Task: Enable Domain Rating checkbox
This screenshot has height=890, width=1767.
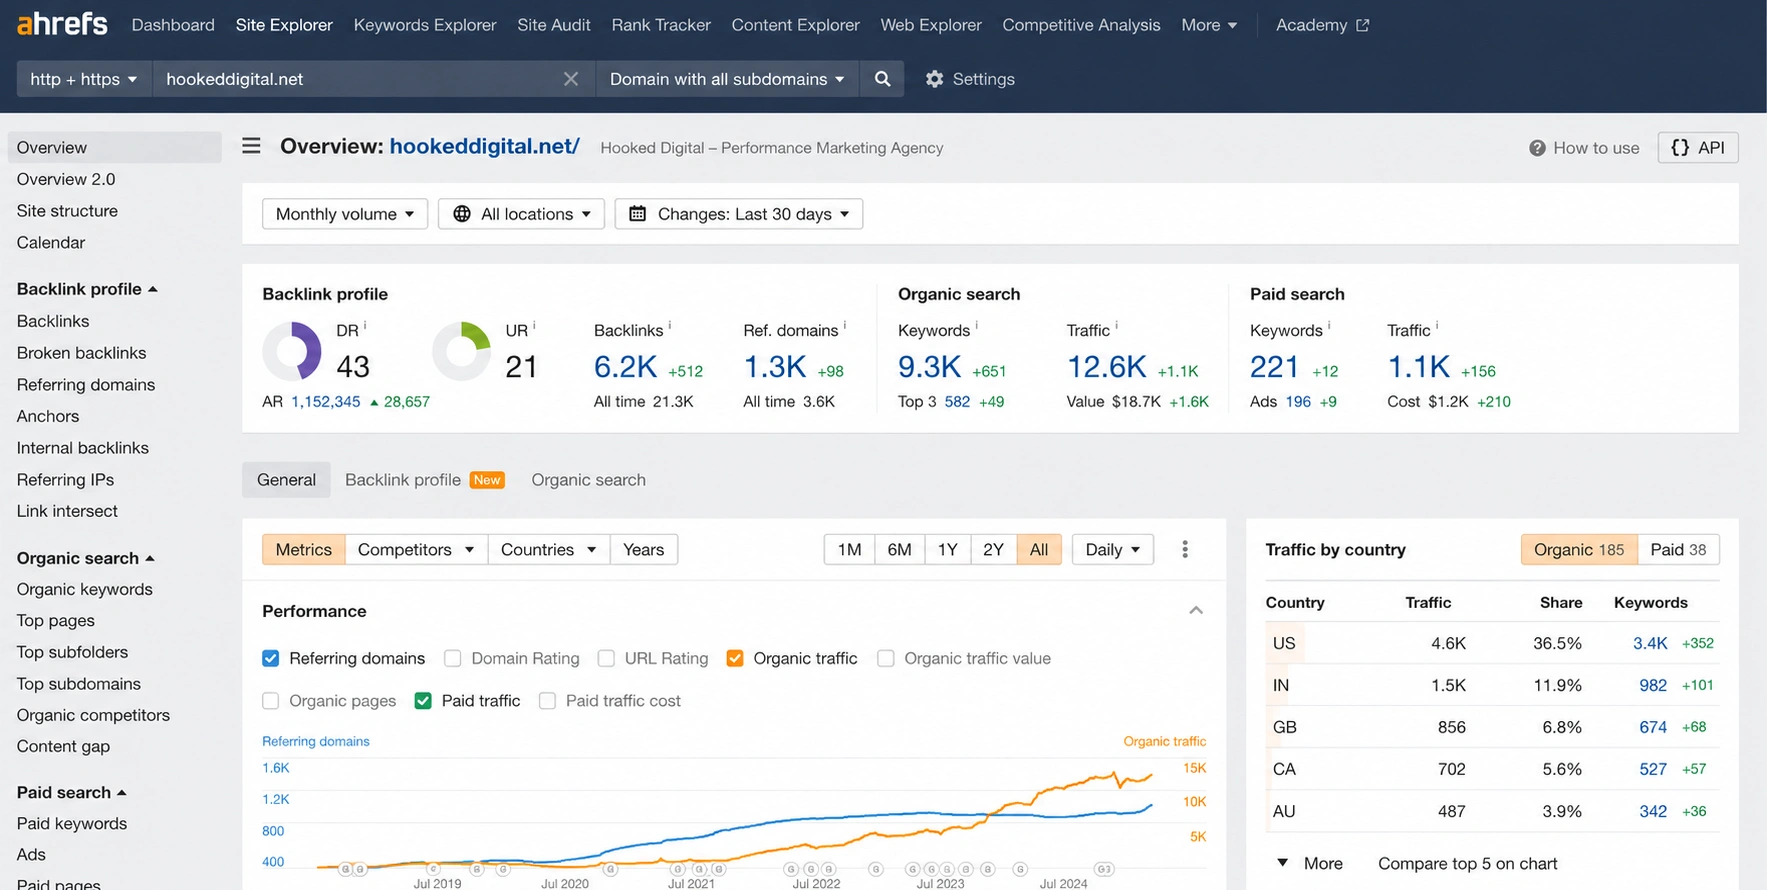Action: (x=453, y=658)
